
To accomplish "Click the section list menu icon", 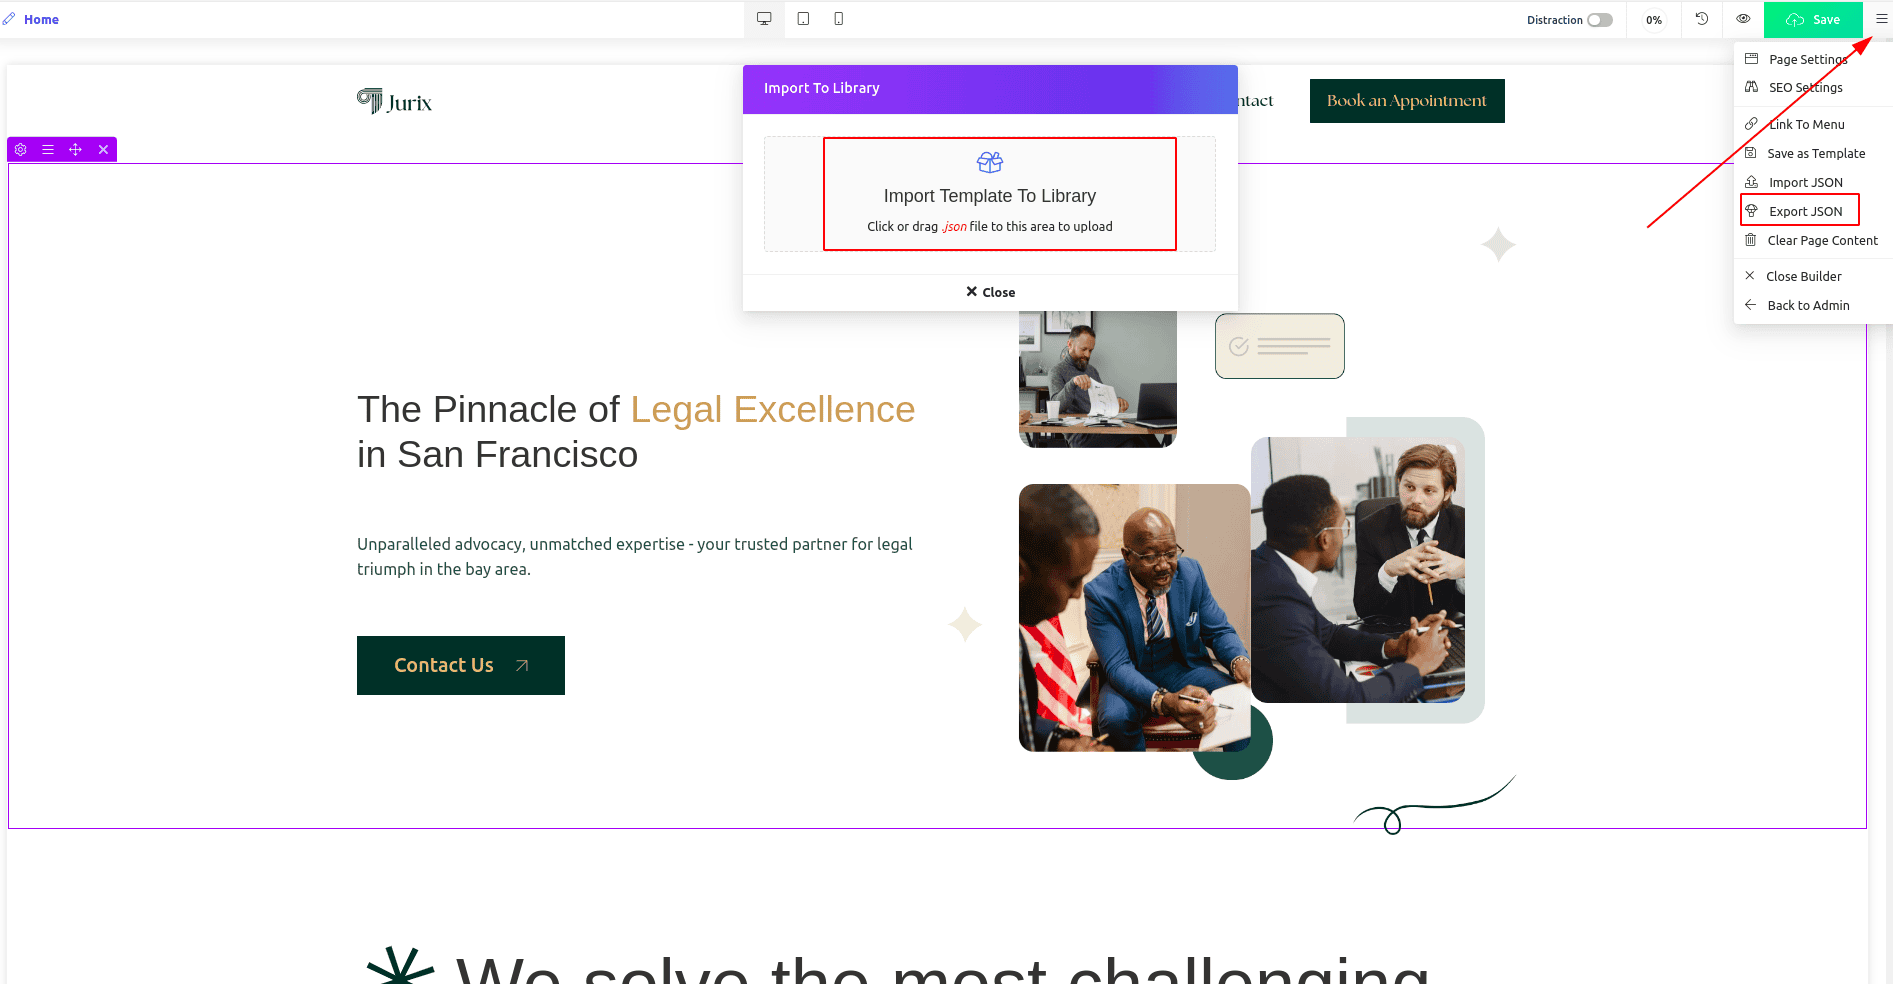I will [x=47, y=150].
